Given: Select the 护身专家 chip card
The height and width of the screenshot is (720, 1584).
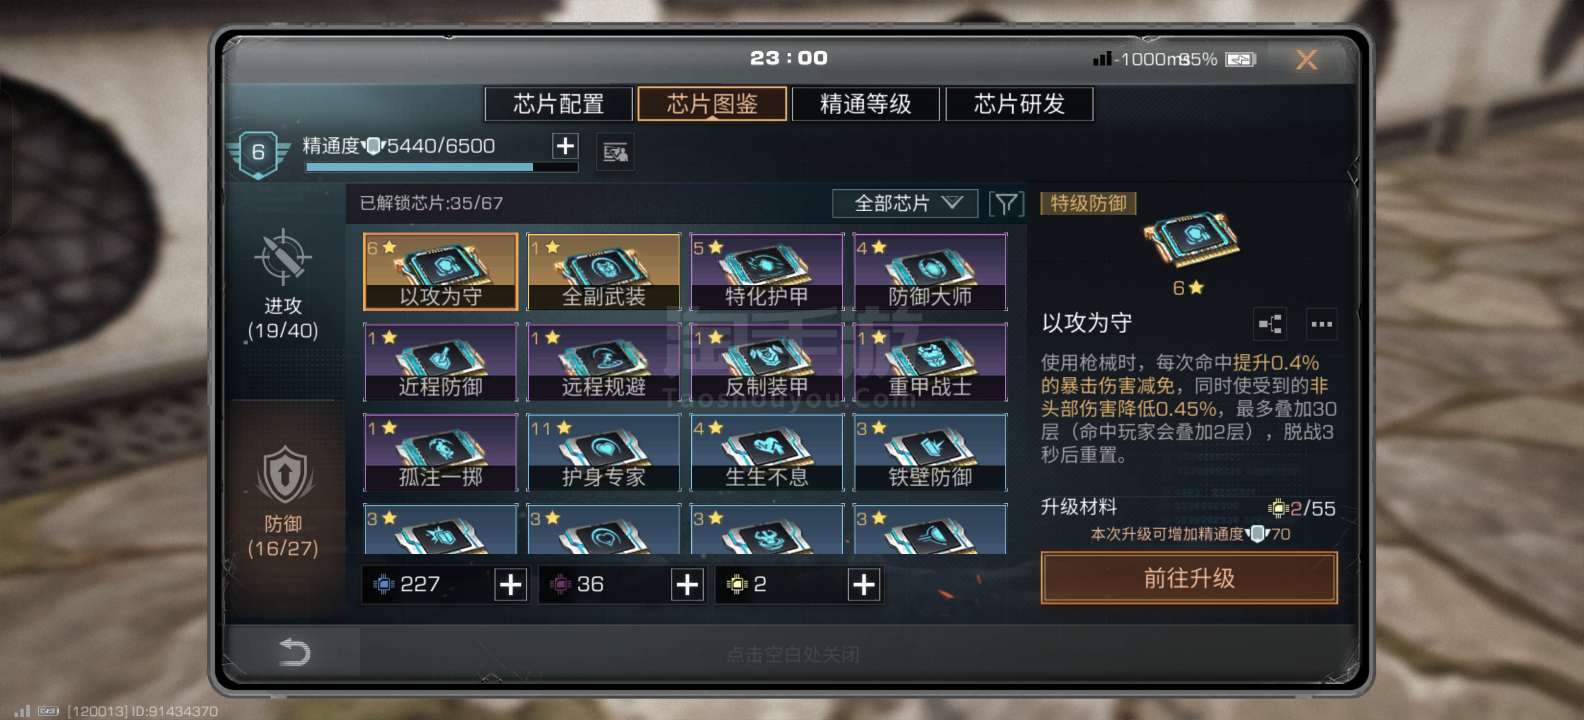Looking at the screenshot, I should pyautogui.click(x=604, y=453).
